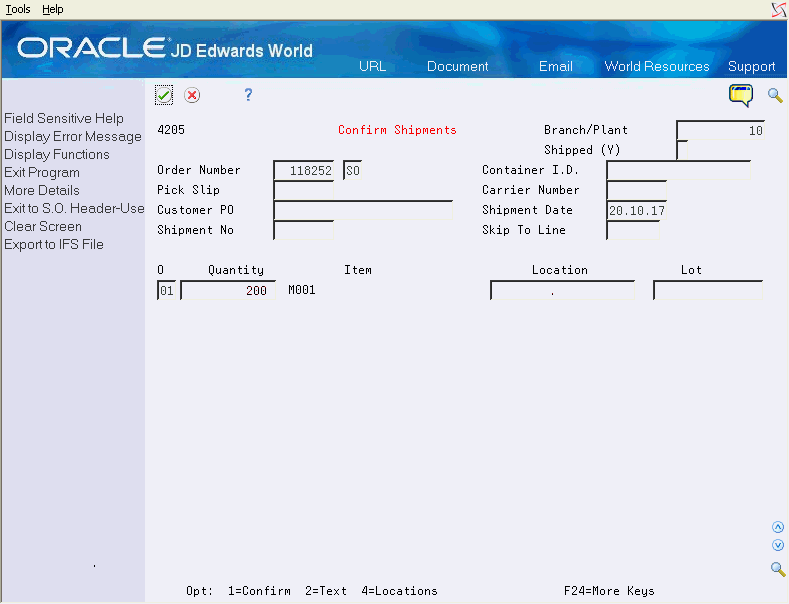Click the F24=More Keys text
Viewport: 789px width, 604px height.
point(609,591)
